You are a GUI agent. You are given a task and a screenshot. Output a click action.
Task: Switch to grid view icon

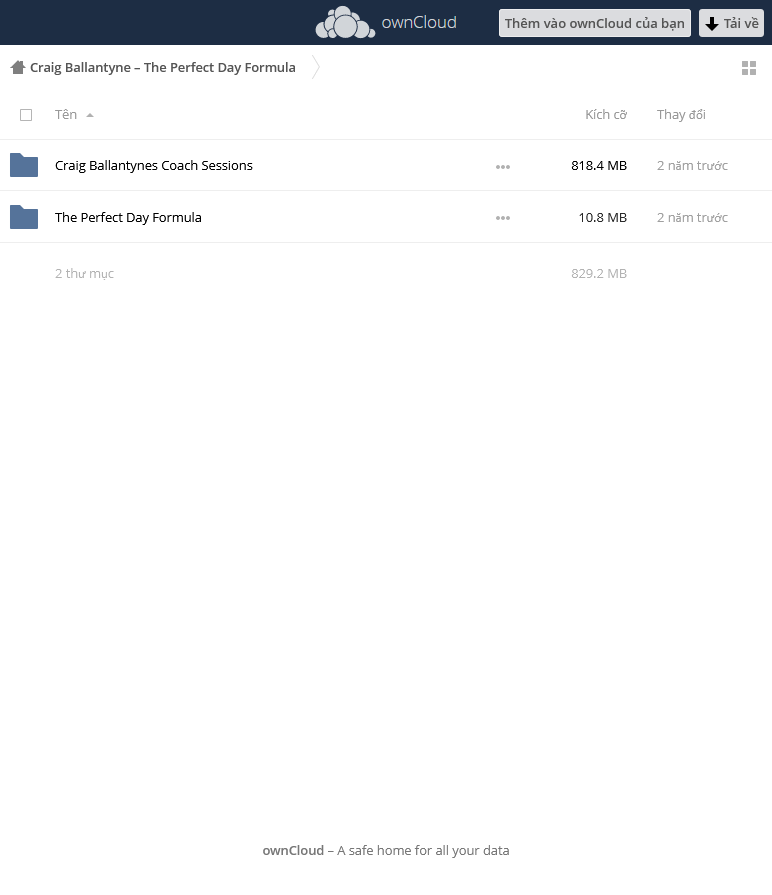point(749,68)
